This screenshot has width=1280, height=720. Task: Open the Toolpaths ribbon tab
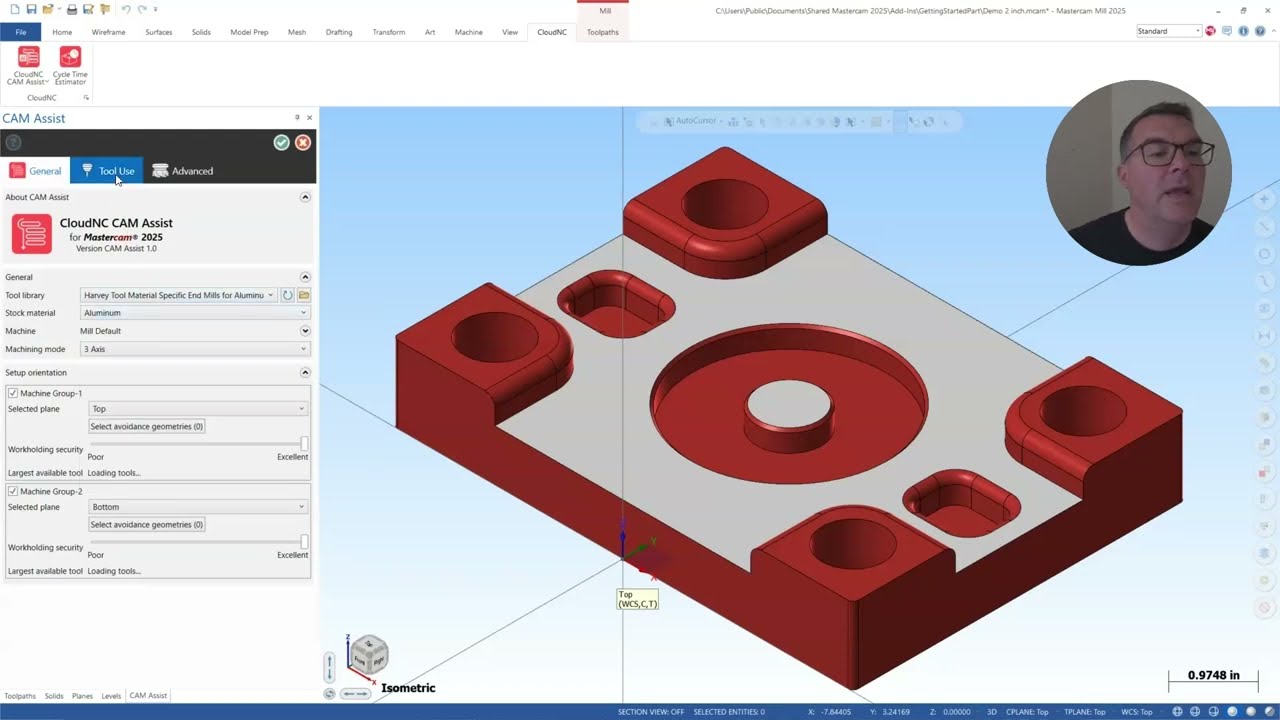tap(602, 32)
